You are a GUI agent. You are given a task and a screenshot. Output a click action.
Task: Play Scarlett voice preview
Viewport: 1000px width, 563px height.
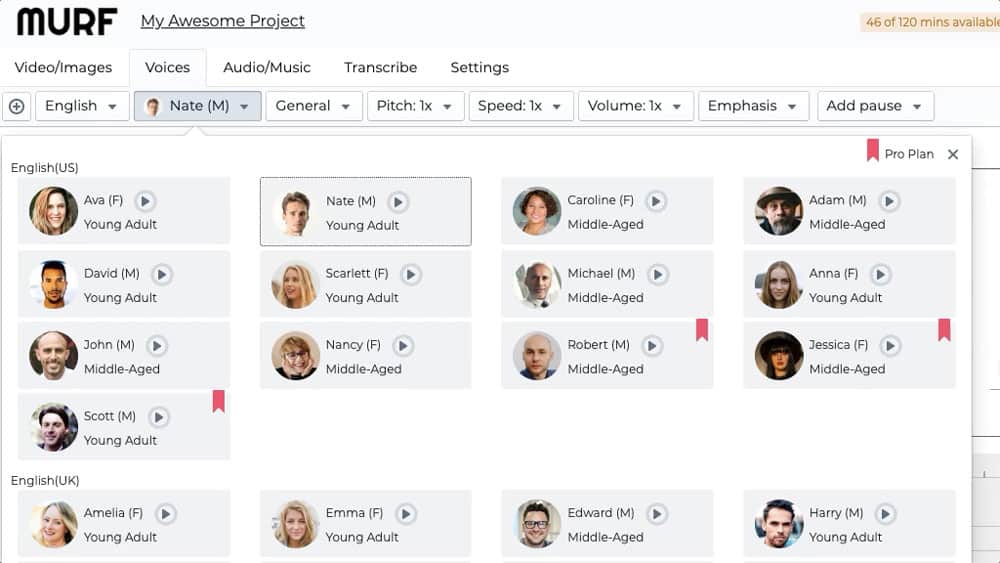point(409,274)
